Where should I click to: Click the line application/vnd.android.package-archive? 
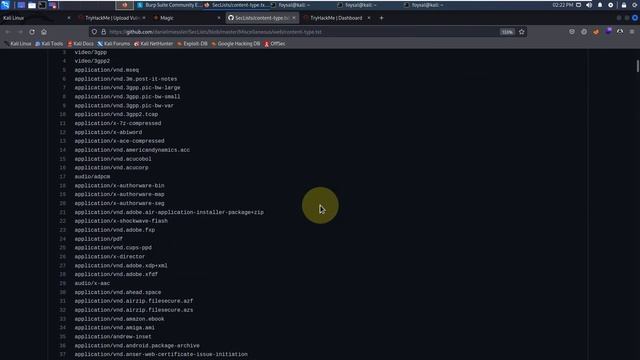tap(137, 346)
